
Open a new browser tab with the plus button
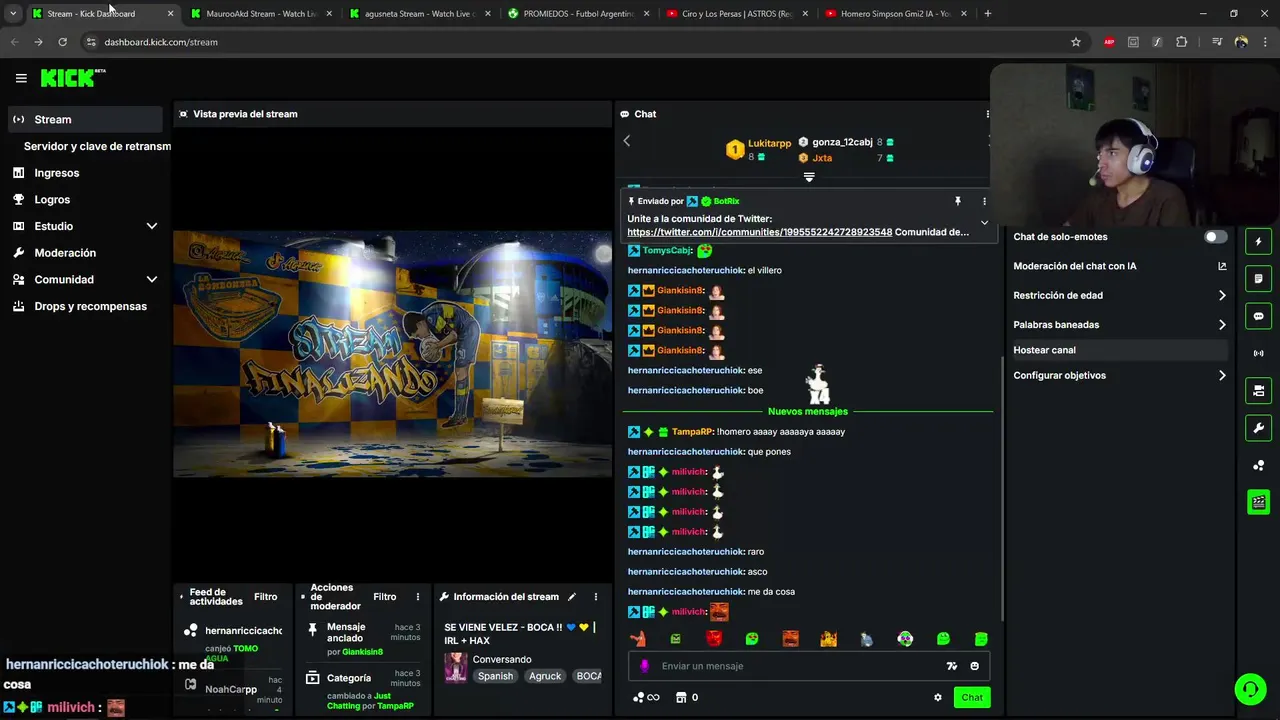[988, 14]
